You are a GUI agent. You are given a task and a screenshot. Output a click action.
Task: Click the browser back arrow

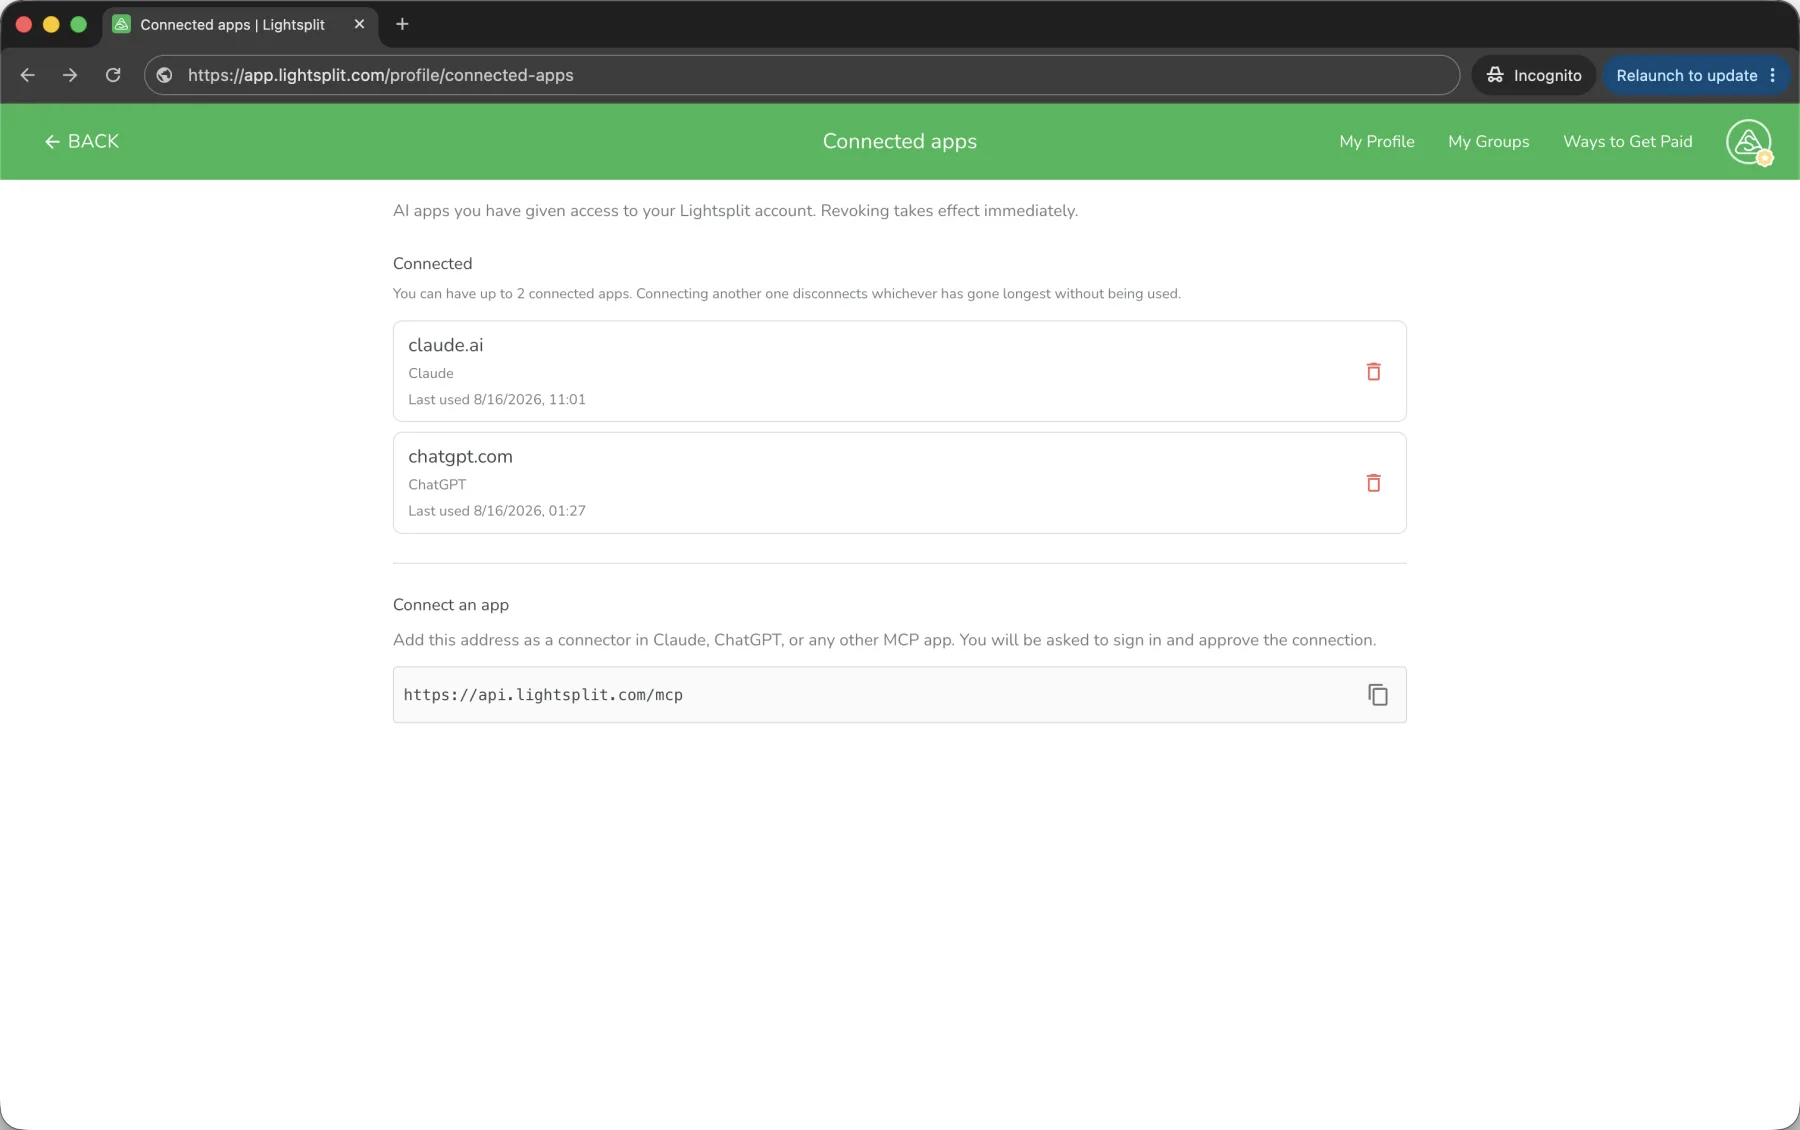click(x=28, y=75)
